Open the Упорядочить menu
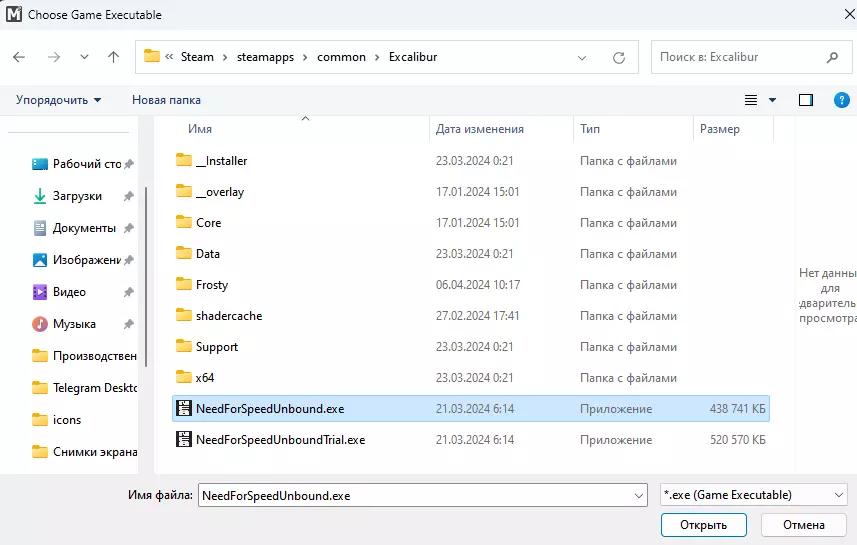Viewport: 857px width, 545px height. (x=58, y=100)
